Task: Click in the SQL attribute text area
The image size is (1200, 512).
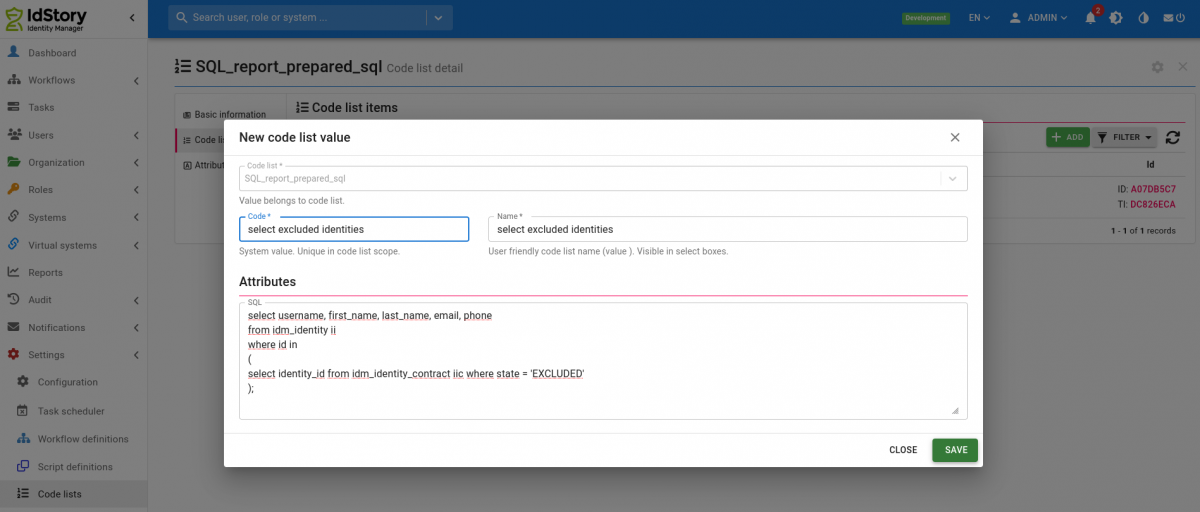Action: click(x=603, y=361)
